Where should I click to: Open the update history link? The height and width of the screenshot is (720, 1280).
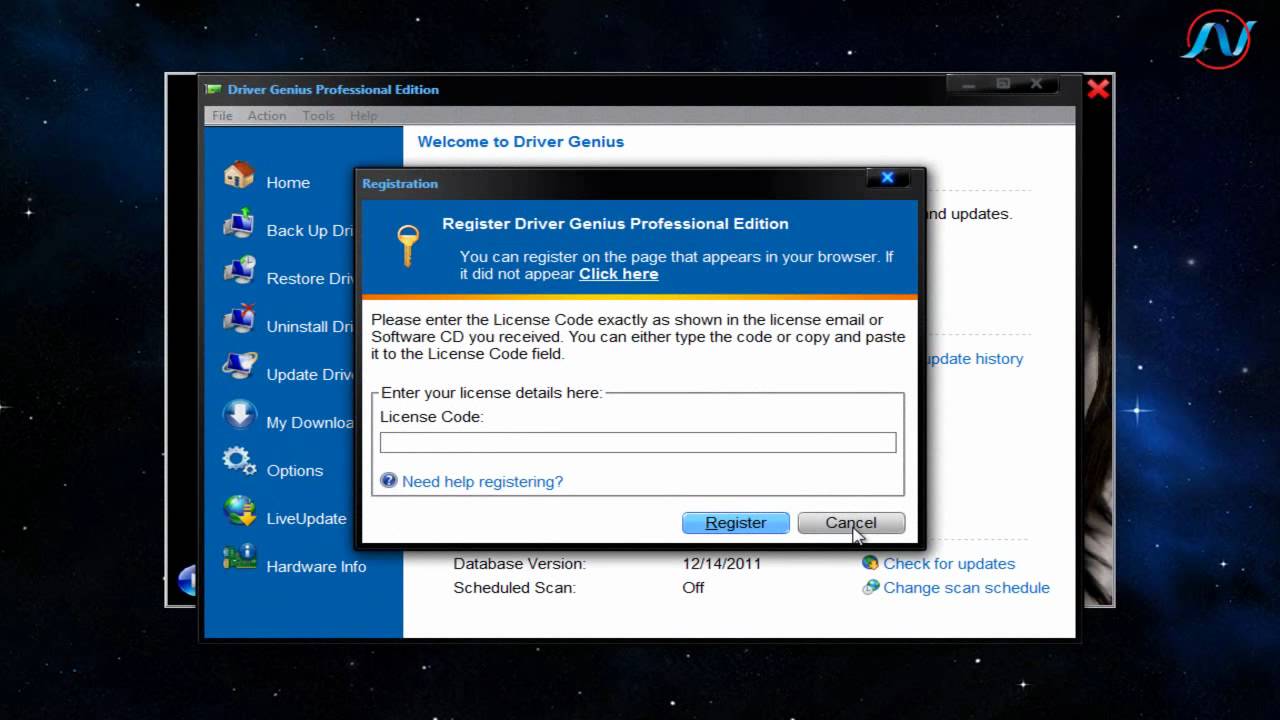pos(974,359)
